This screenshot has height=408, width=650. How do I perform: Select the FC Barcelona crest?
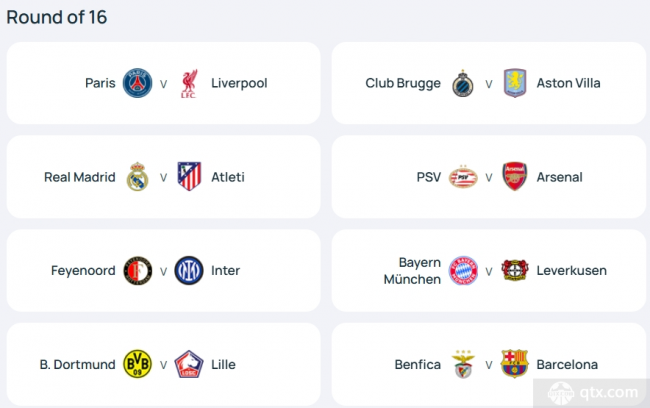tap(514, 364)
